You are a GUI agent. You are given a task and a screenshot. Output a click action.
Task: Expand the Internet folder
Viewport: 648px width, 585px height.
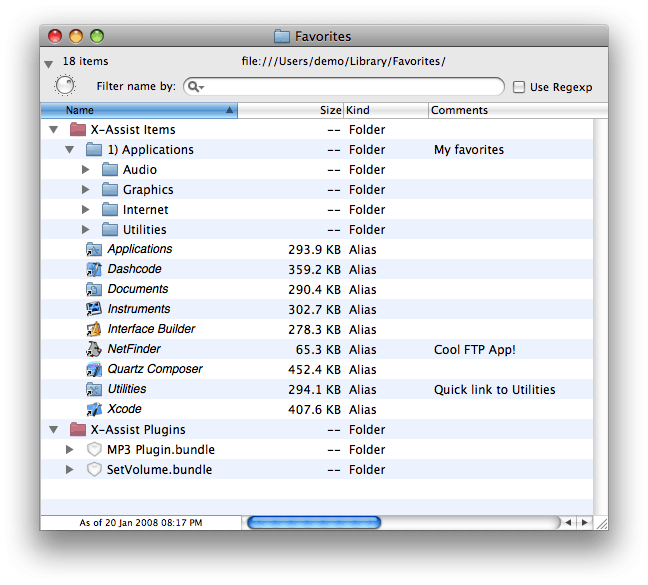tap(86, 209)
